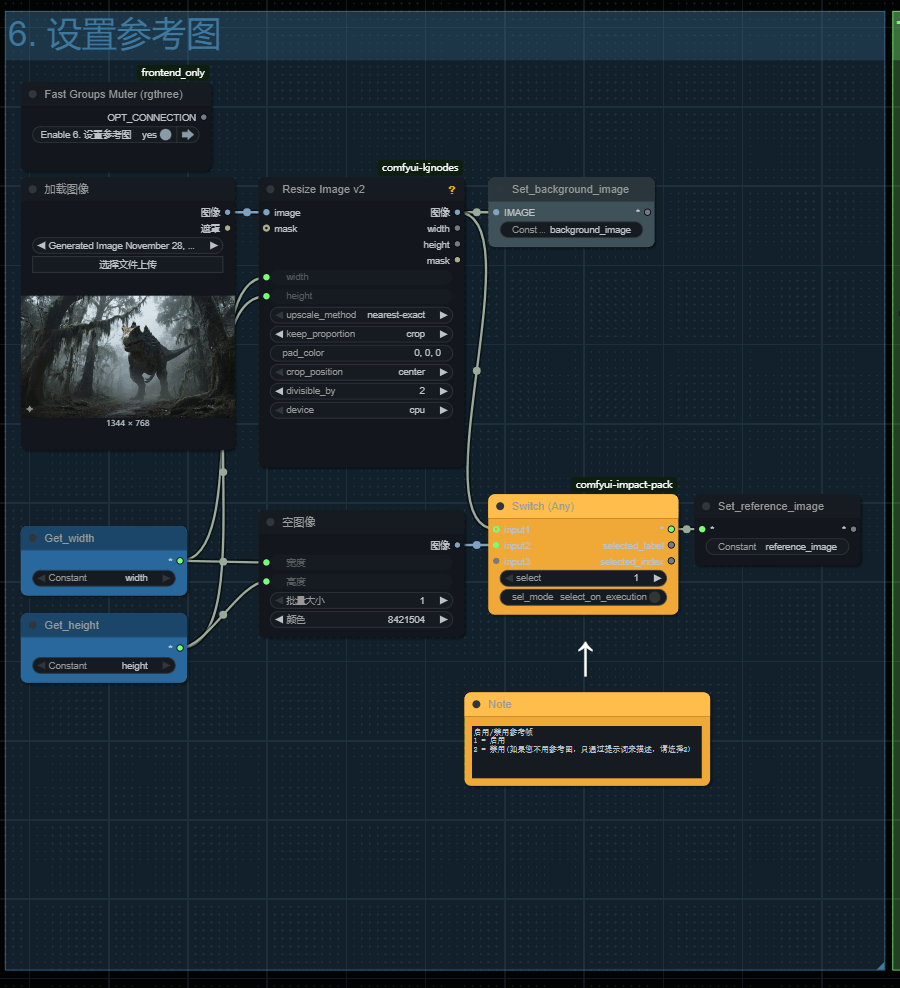Click the 空图像 node collapse dot
Image resolution: width=900 pixels, height=988 pixels.
point(270,523)
